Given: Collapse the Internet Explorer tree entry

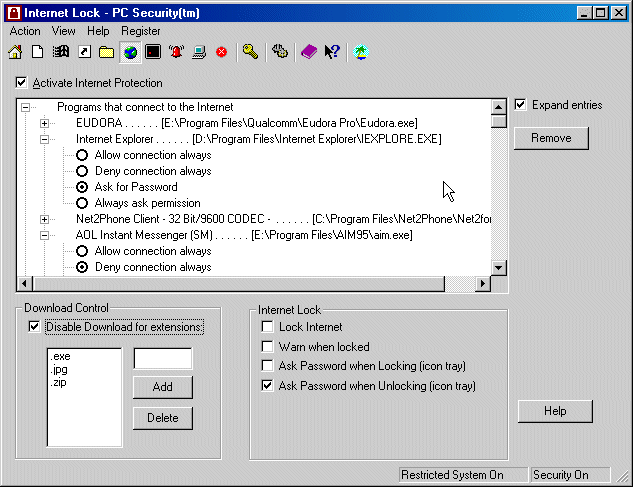Looking at the screenshot, I should tap(44, 139).
